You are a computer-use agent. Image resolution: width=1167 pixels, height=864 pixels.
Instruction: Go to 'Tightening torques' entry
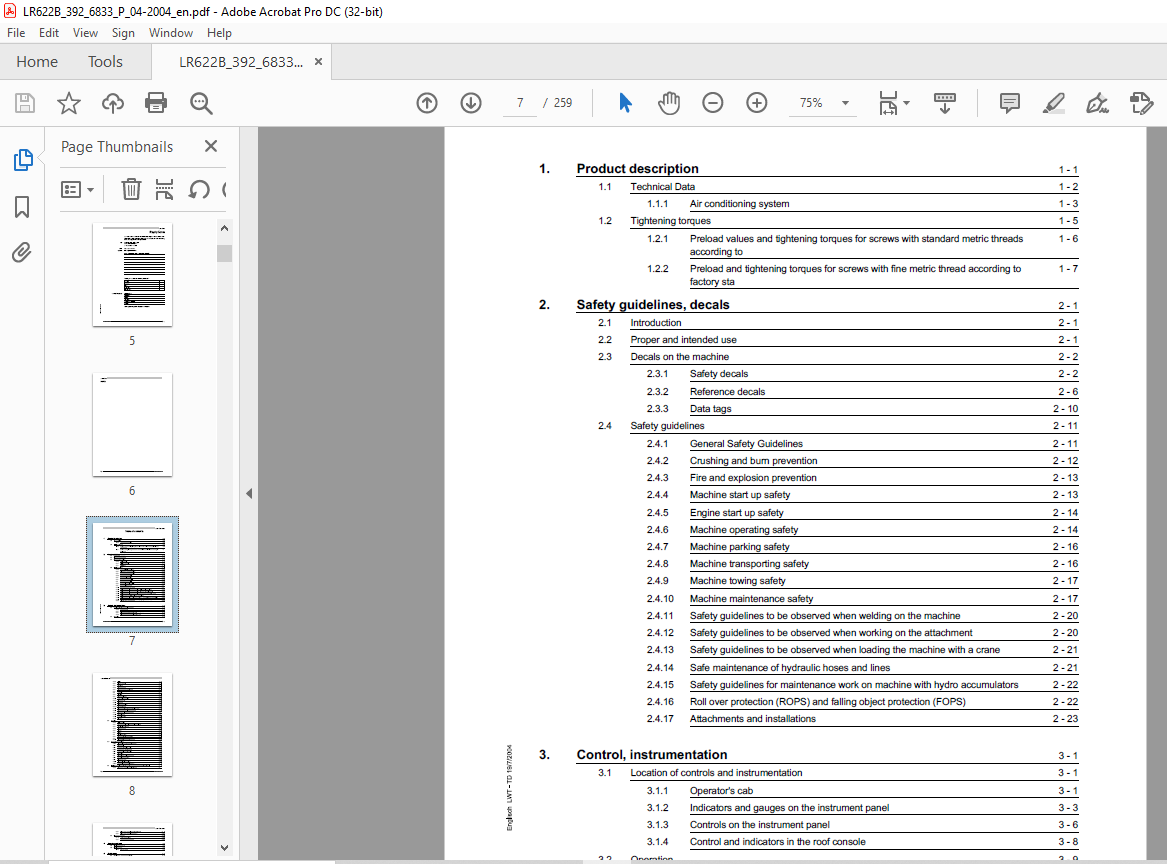tap(670, 221)
